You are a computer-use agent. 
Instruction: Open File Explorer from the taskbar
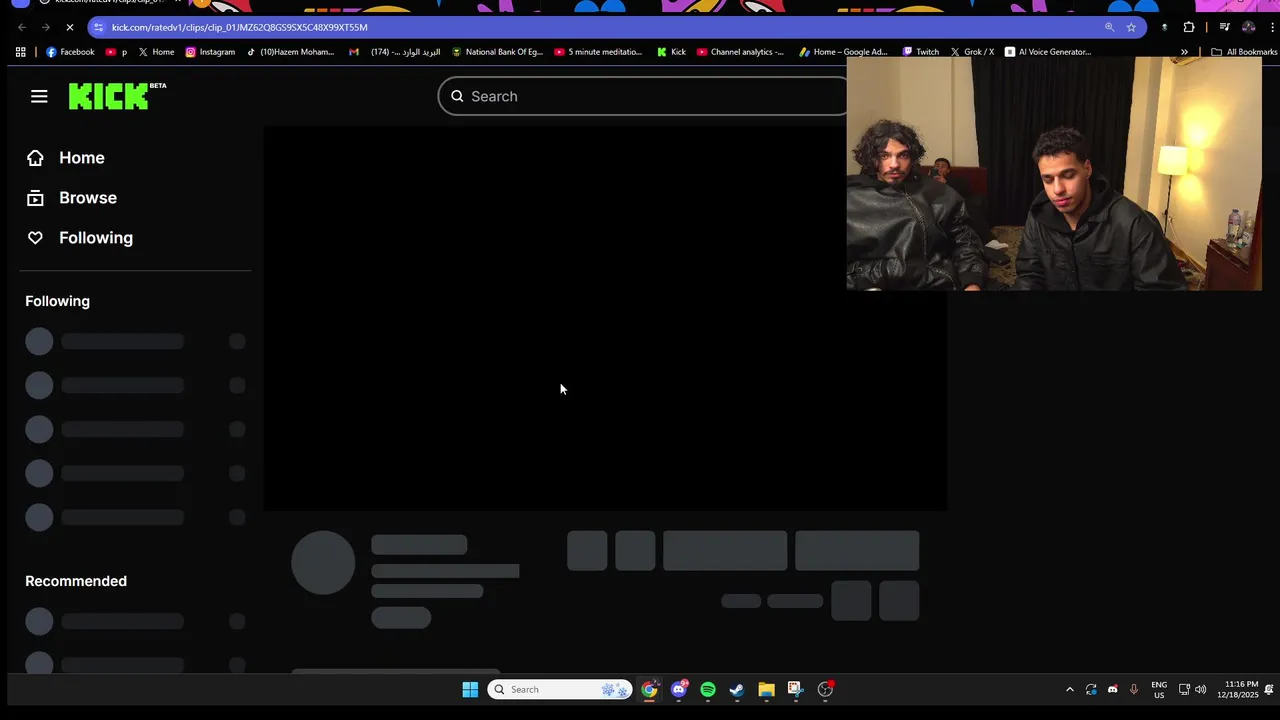point(766,689)
